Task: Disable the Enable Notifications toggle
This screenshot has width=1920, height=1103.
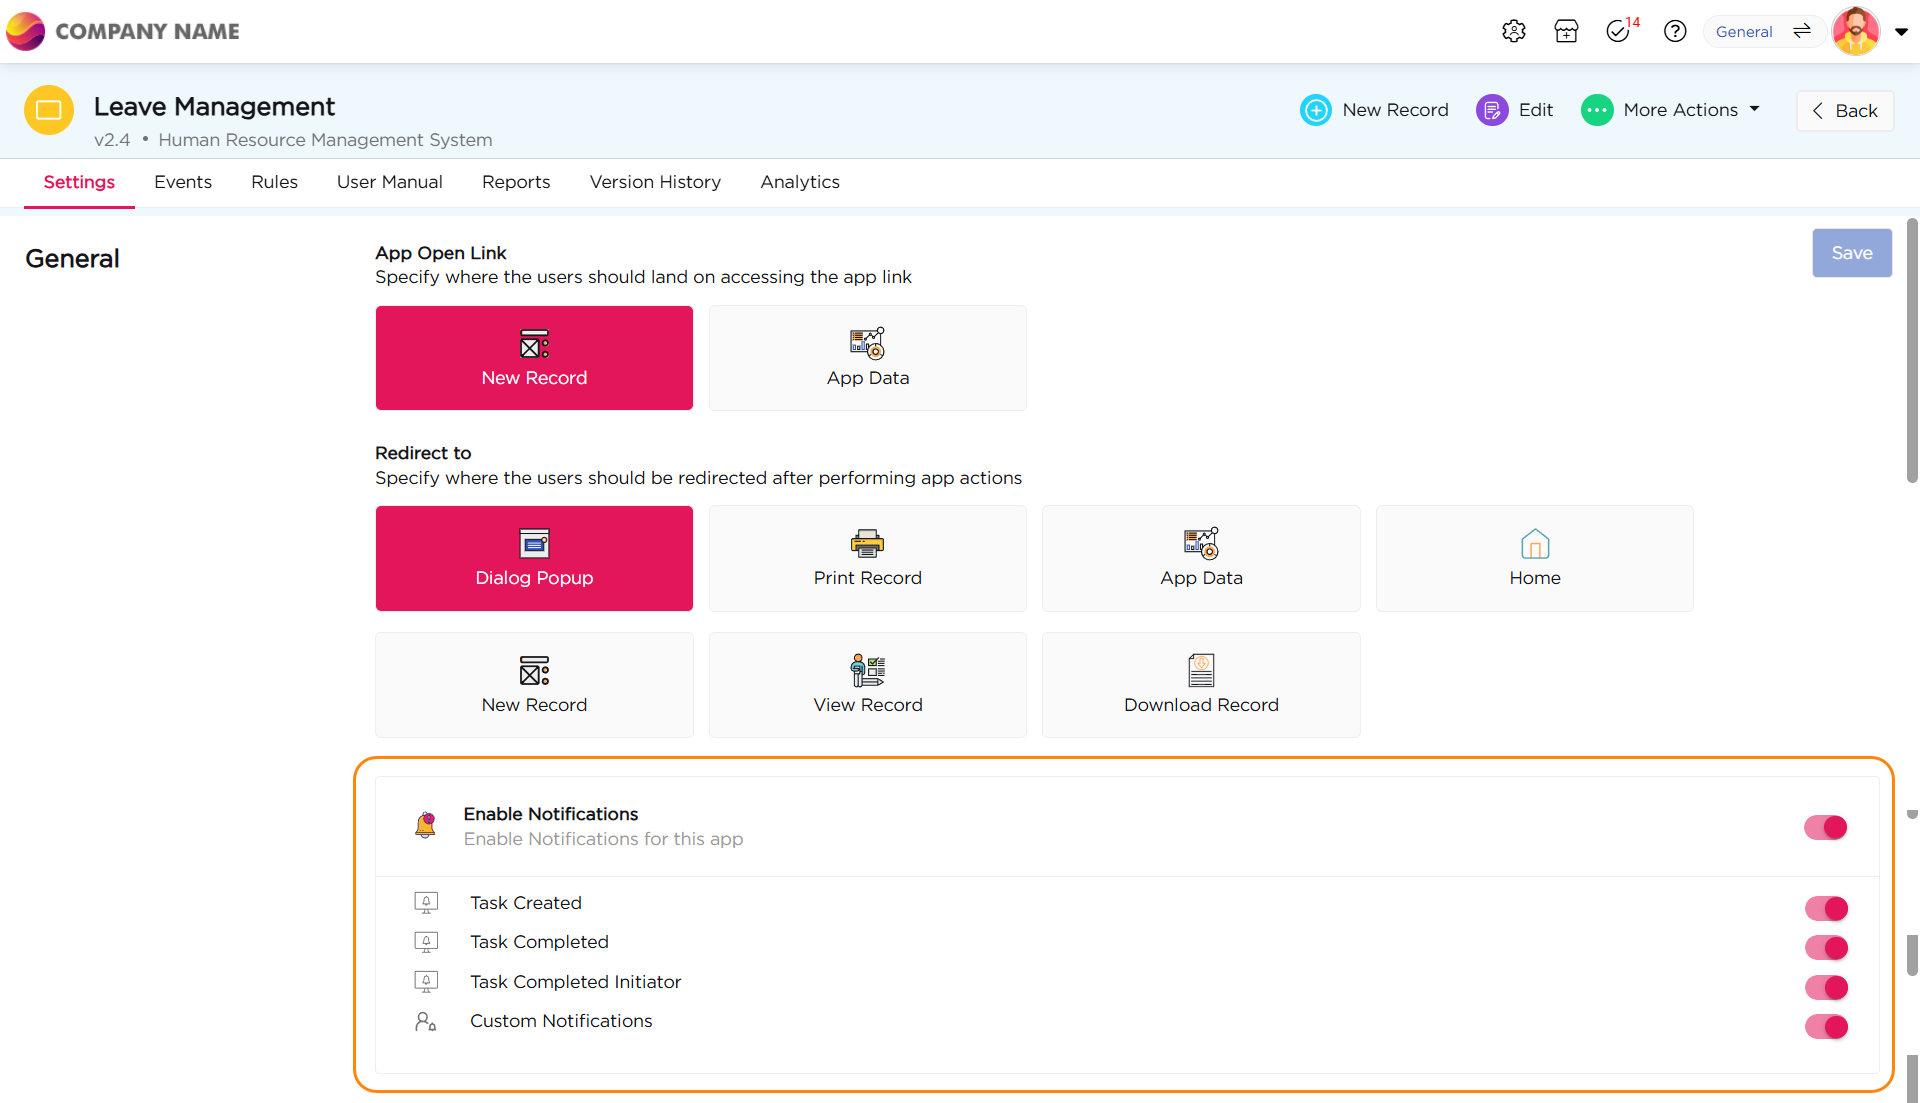Action: (1825, 827)
